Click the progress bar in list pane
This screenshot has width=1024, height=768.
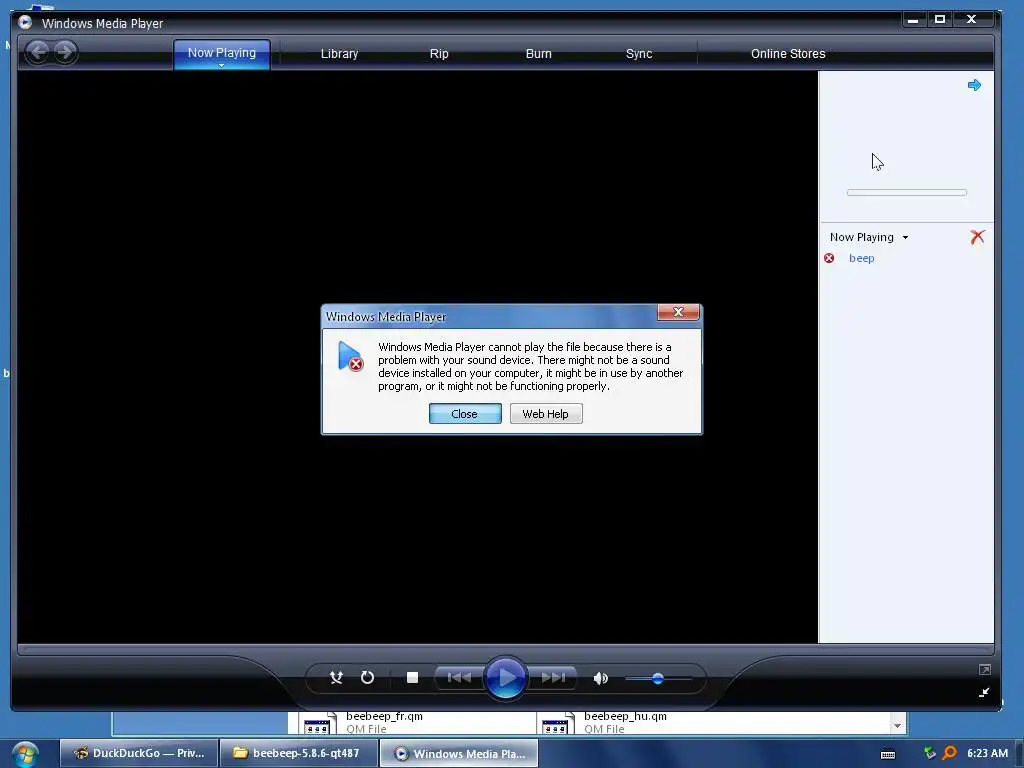[x=906, y=193]
